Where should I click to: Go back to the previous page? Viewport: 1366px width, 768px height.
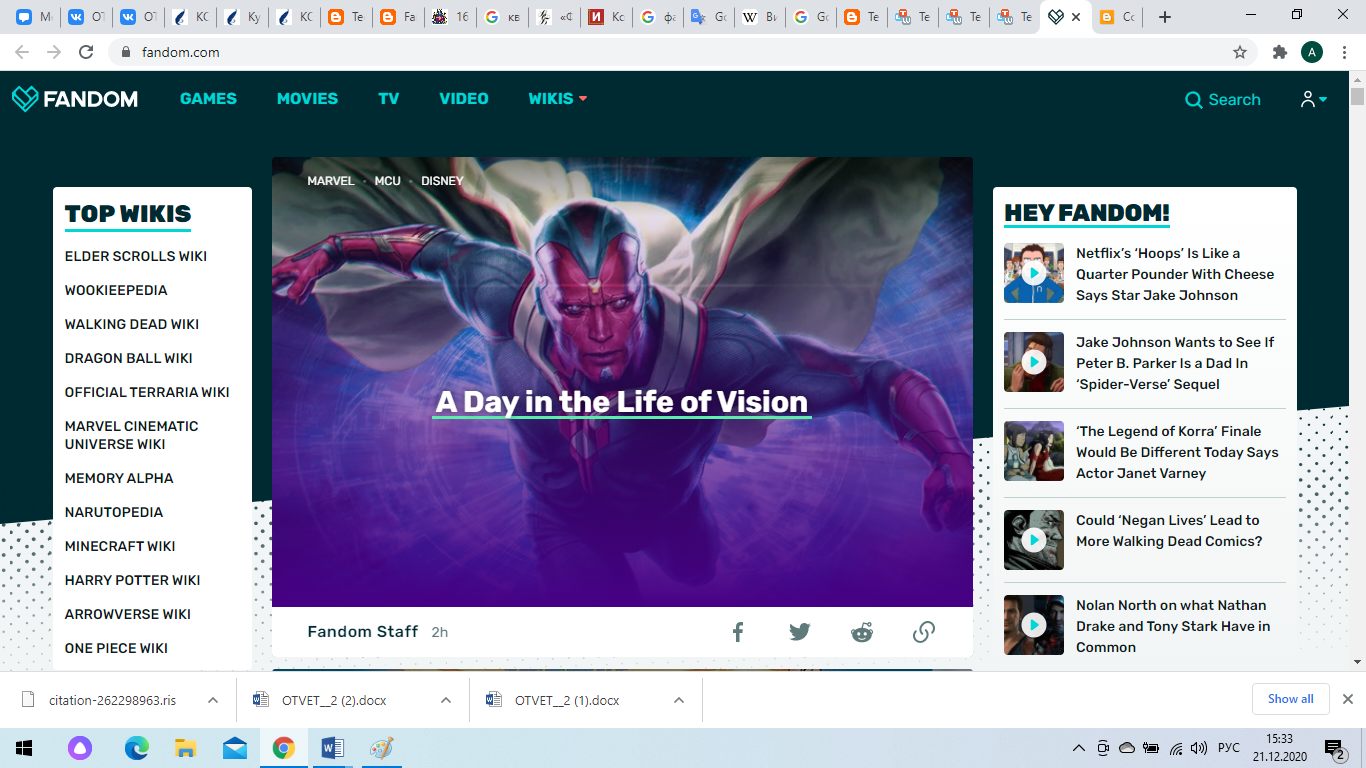click(22, 52)
